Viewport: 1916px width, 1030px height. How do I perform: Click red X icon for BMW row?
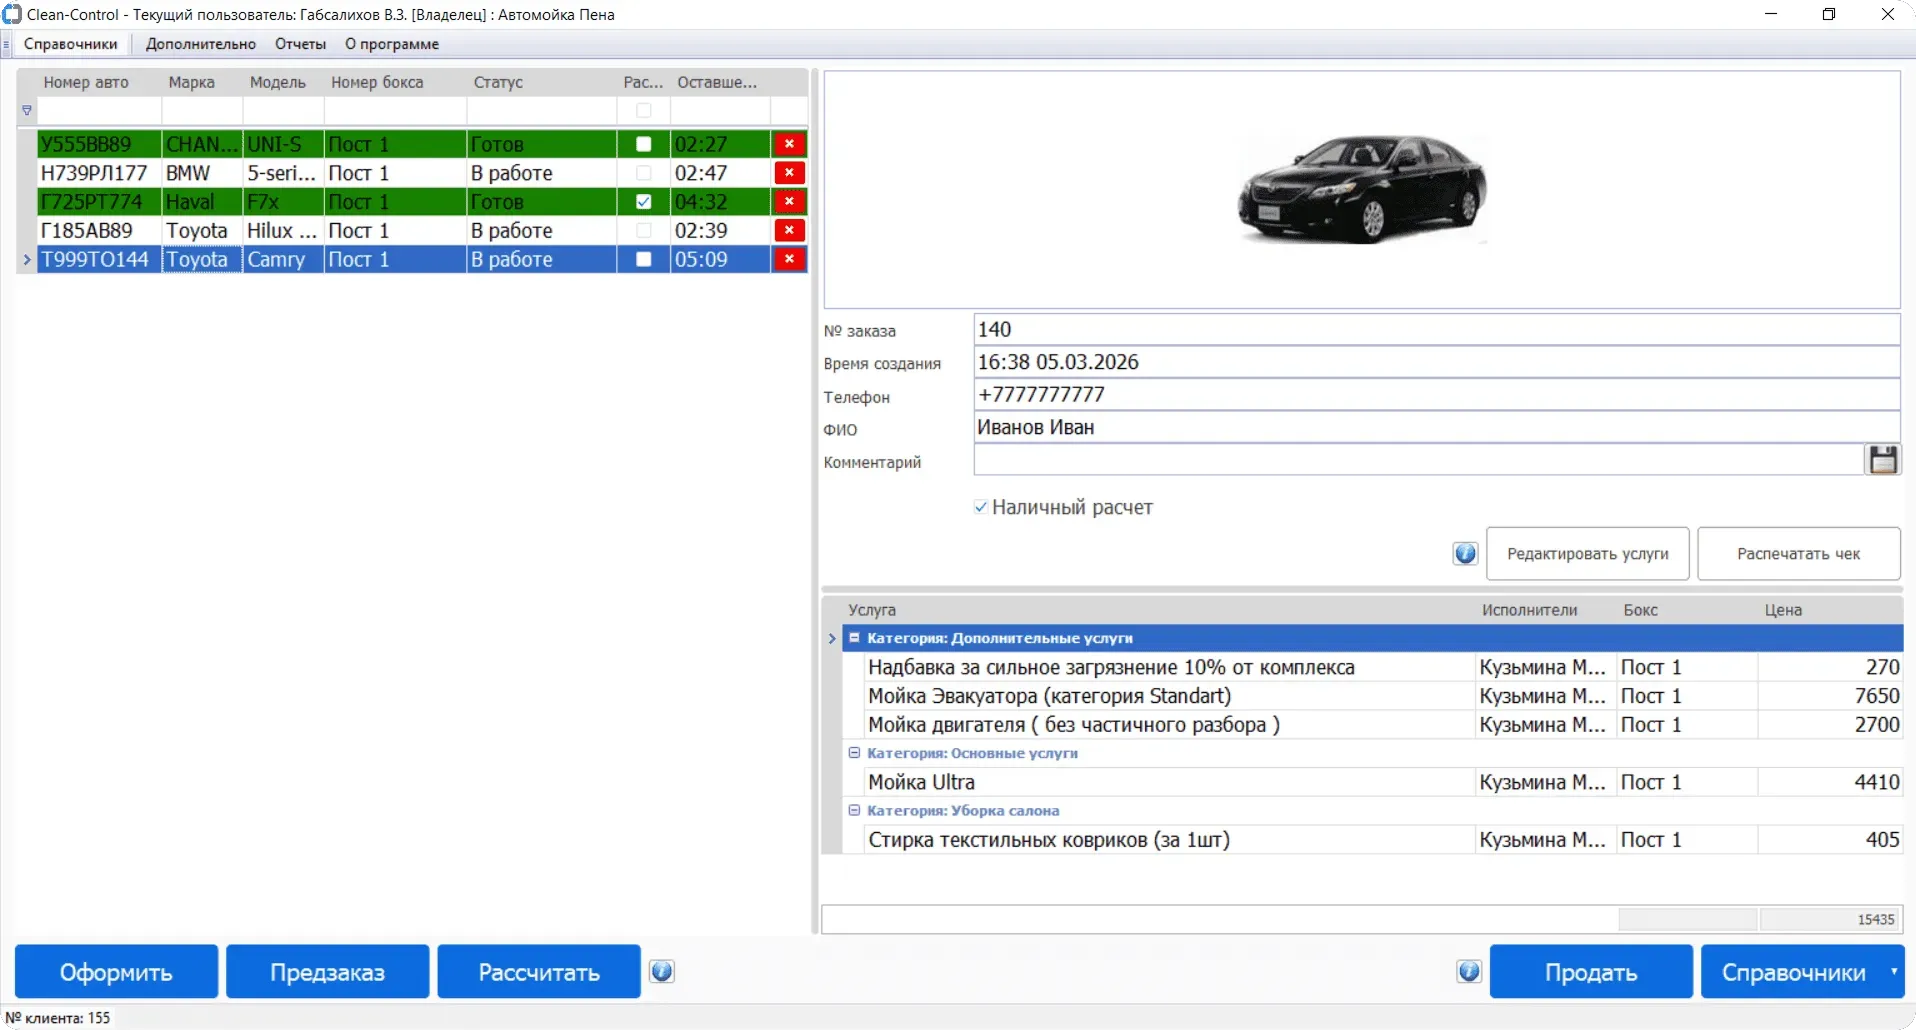click(789, 173)
